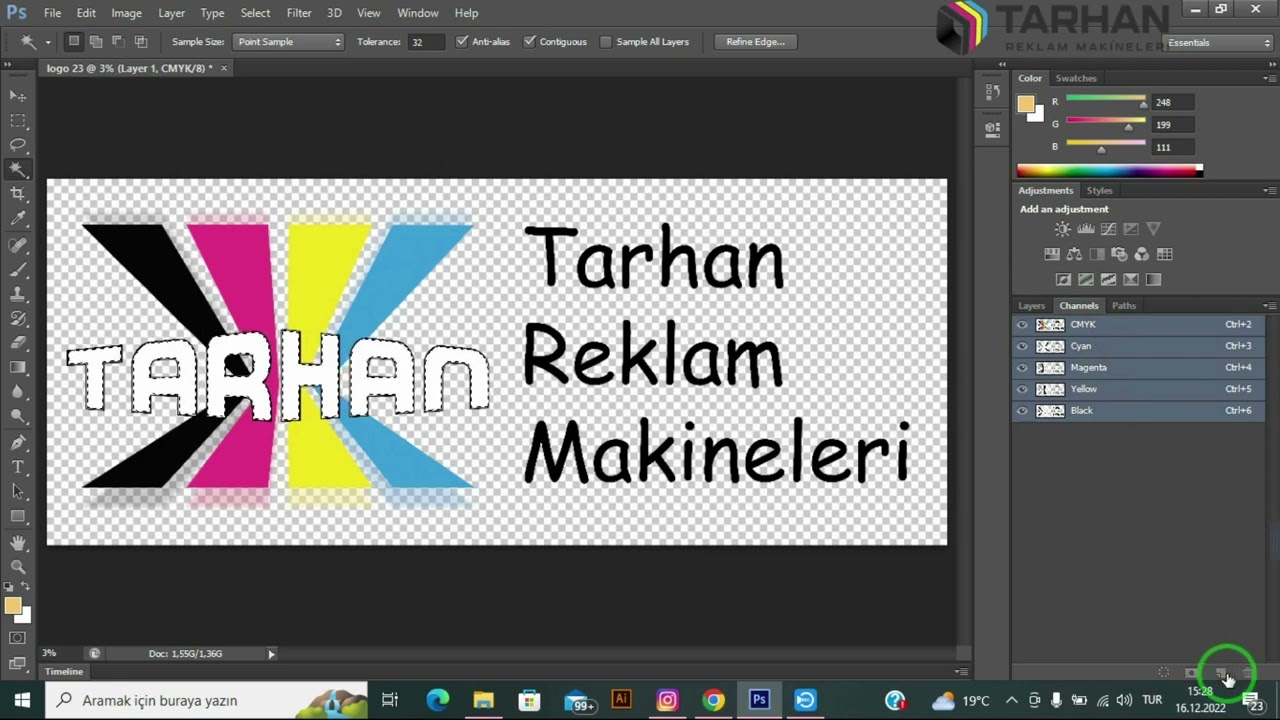The height and width of the screenshot is (720, 1280).
Task: Switch to the Swatches tab
Action: click(1076, 78)
